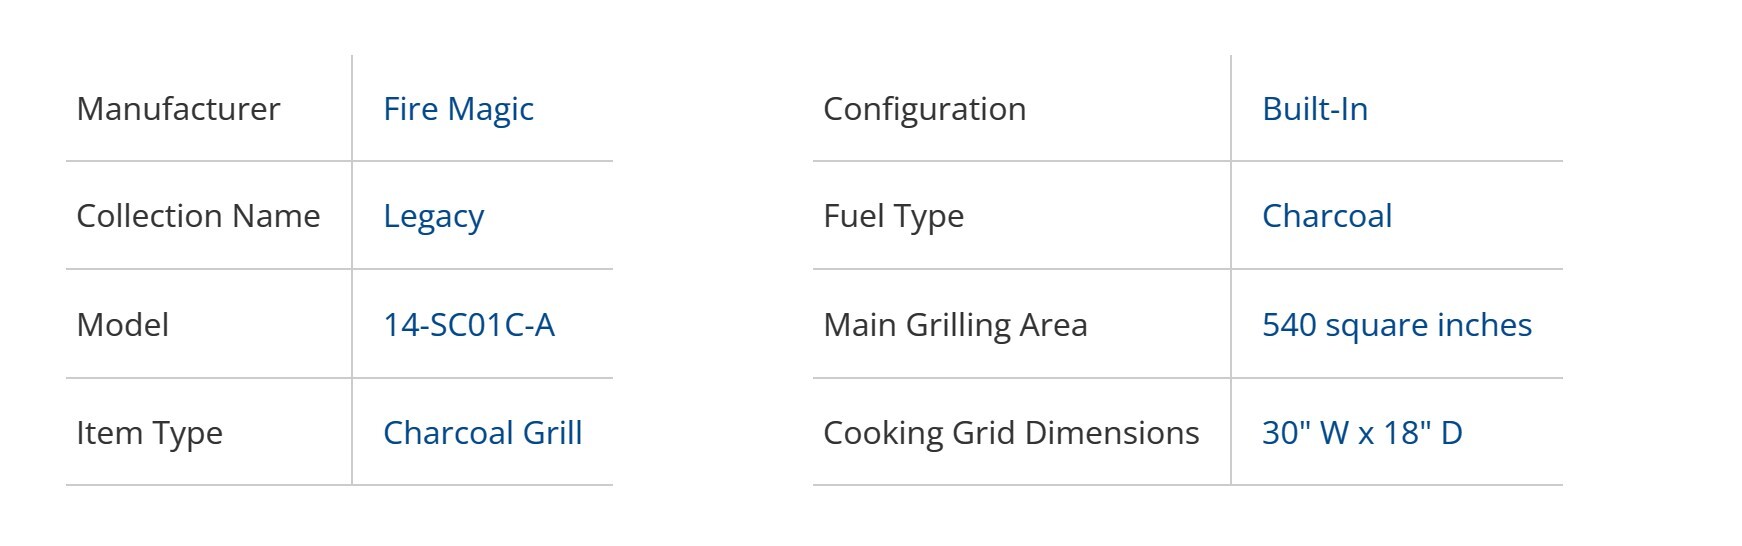Viewport: 1742px width, 546px height.
Task: Open the 30" W x 18" D link
Action: (1361, 433)
